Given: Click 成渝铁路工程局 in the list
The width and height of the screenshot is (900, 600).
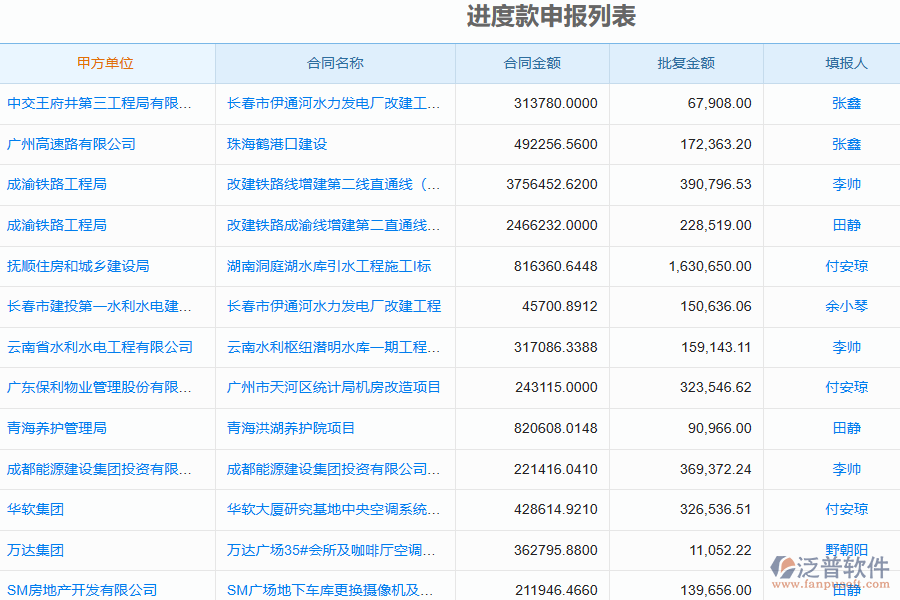Looking at the screenshot, I should 63,184.
